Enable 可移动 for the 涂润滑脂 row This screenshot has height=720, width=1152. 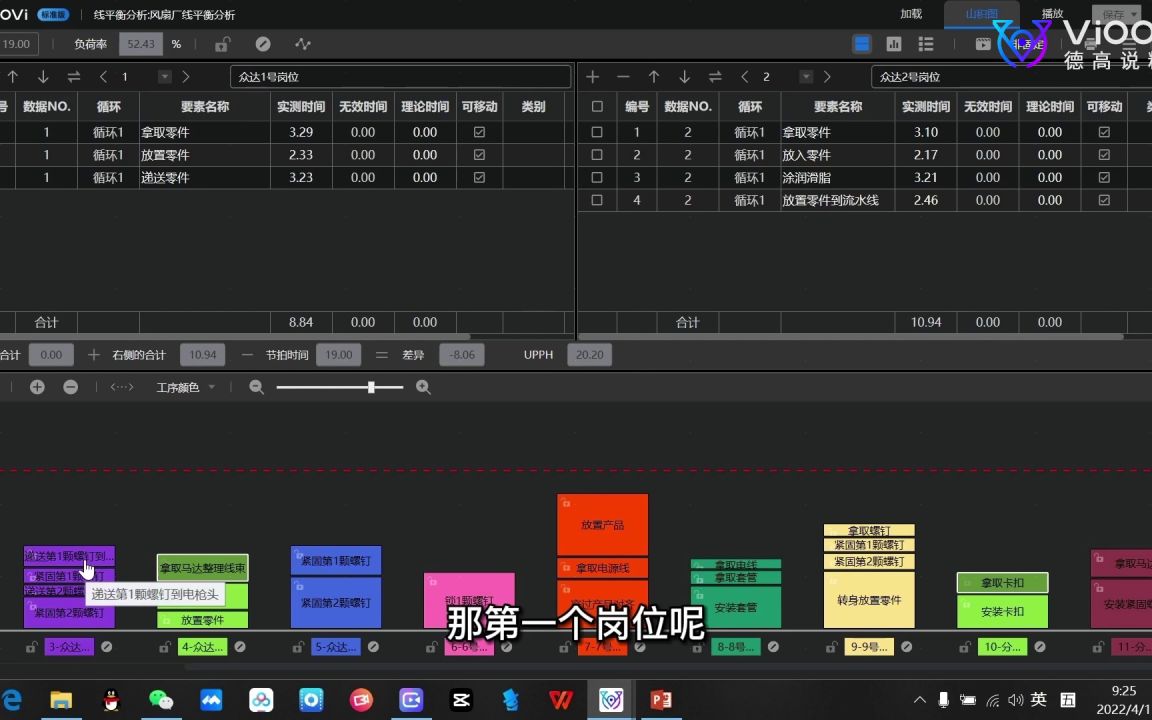(x=1104, y=177)
